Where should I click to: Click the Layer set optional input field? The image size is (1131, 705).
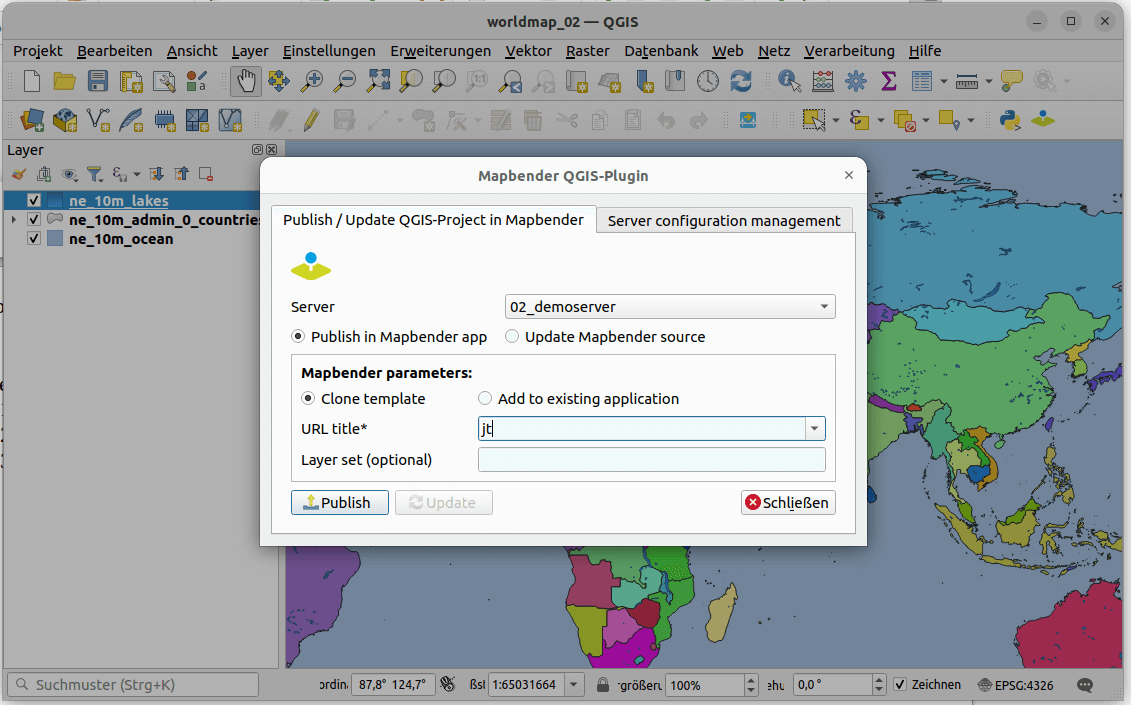coord(651,459)
